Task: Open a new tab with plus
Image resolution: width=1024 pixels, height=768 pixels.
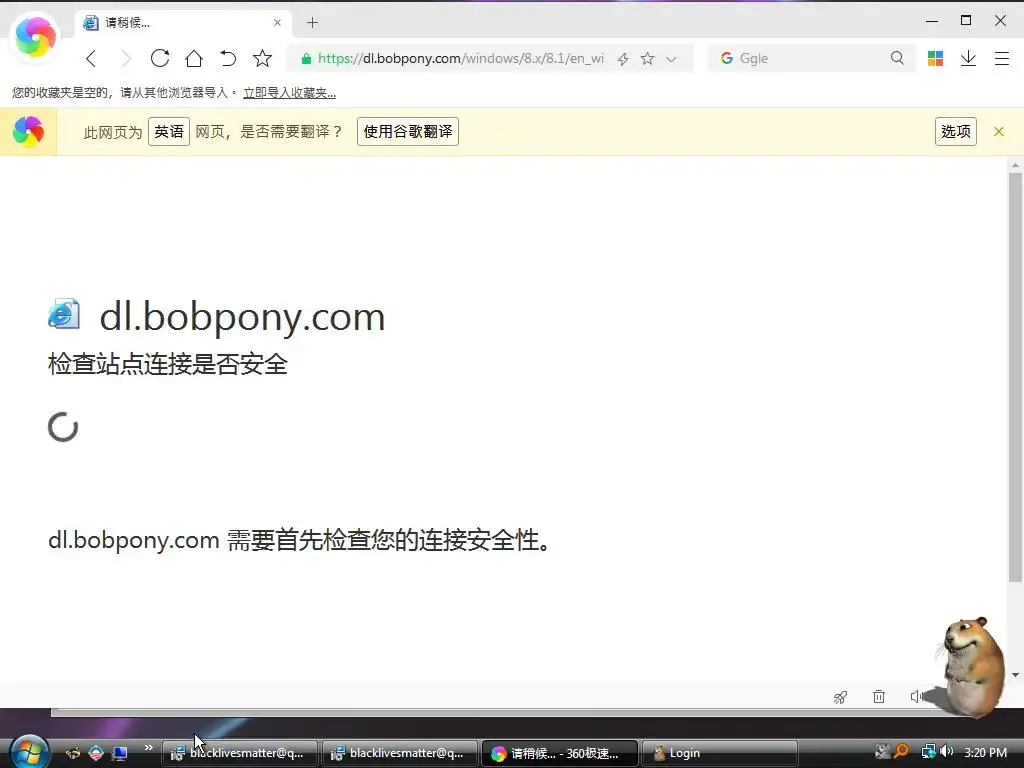Action: [312, 23]
